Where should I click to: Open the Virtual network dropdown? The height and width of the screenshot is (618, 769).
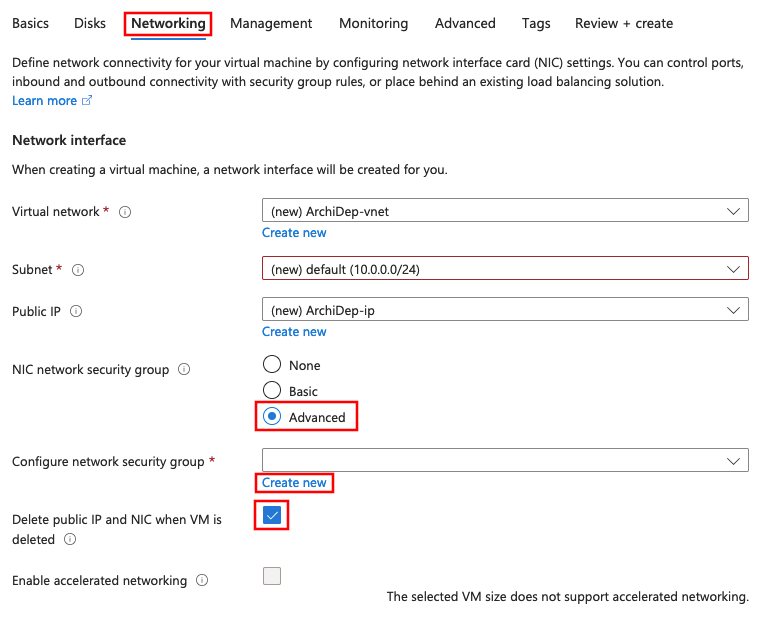504,211
